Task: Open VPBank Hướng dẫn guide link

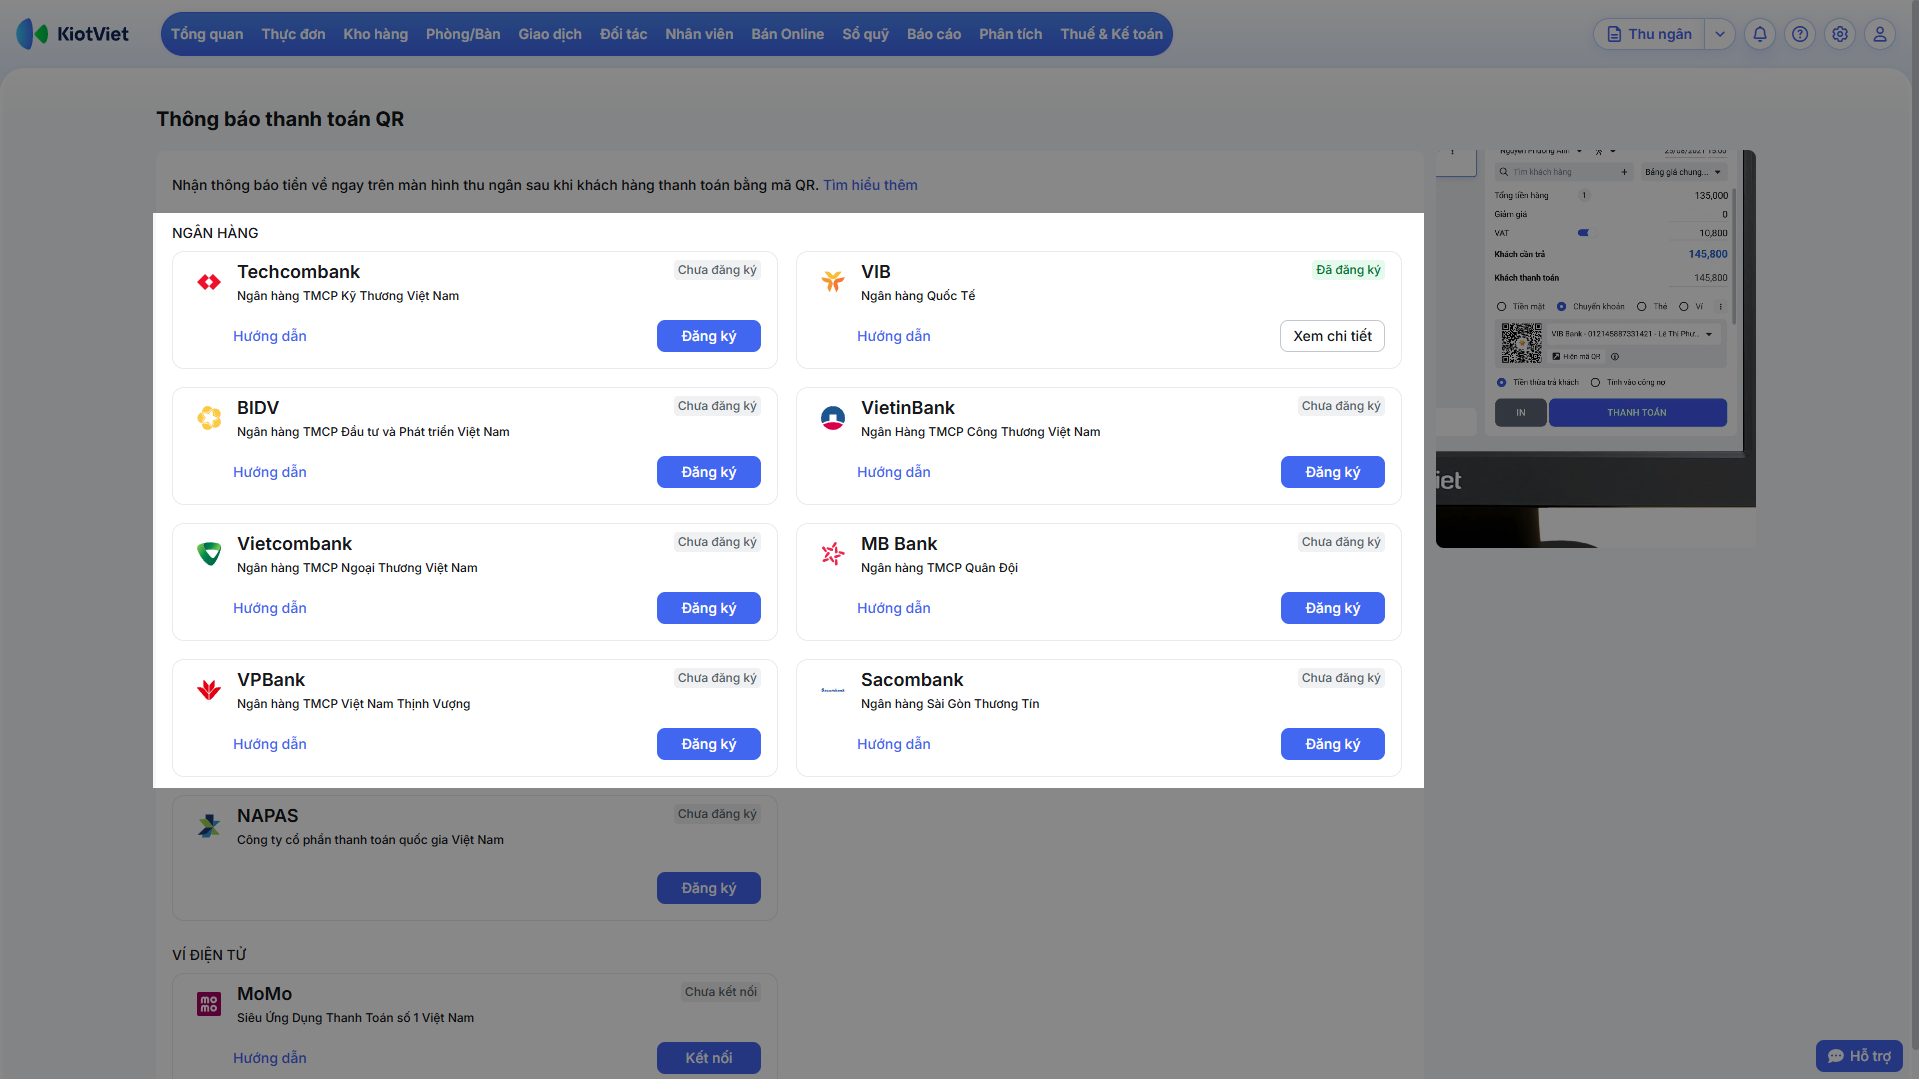Action: tap(270, 744)
